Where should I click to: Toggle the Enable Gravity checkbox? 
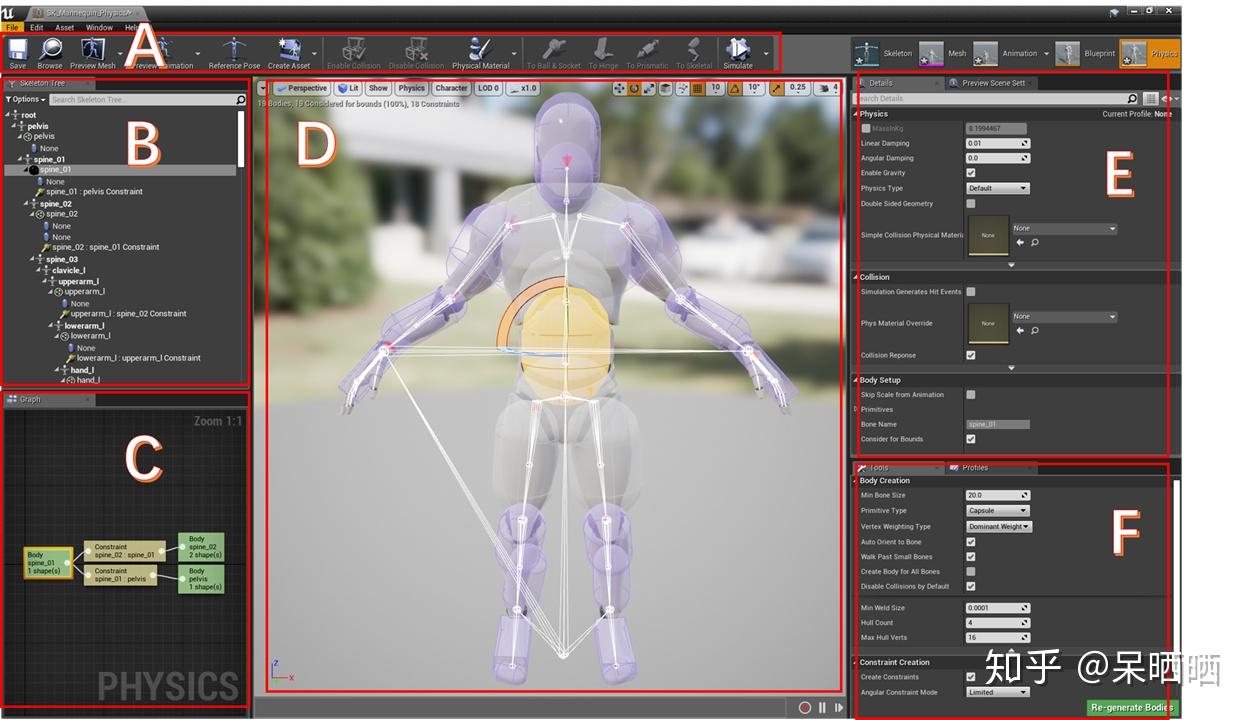[x=970, y=172]
